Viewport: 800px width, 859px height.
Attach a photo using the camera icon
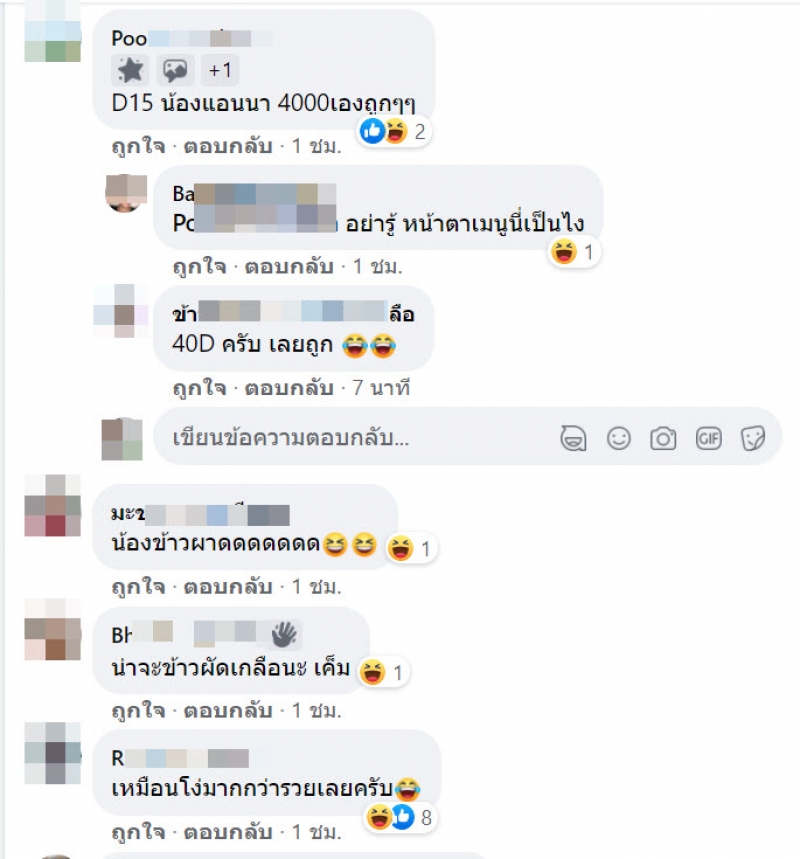pos(663,439)
